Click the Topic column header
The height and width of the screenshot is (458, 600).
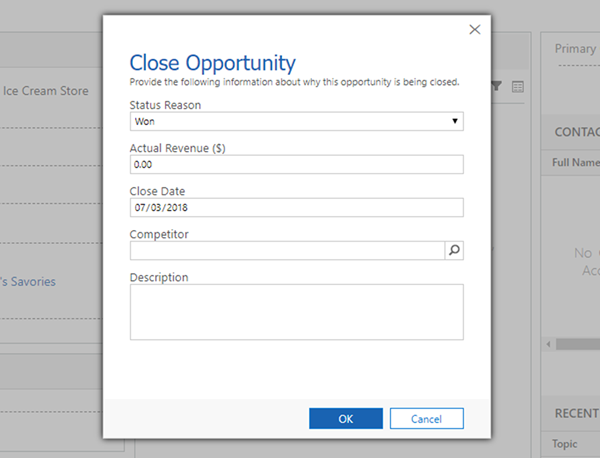pos(566,444)
